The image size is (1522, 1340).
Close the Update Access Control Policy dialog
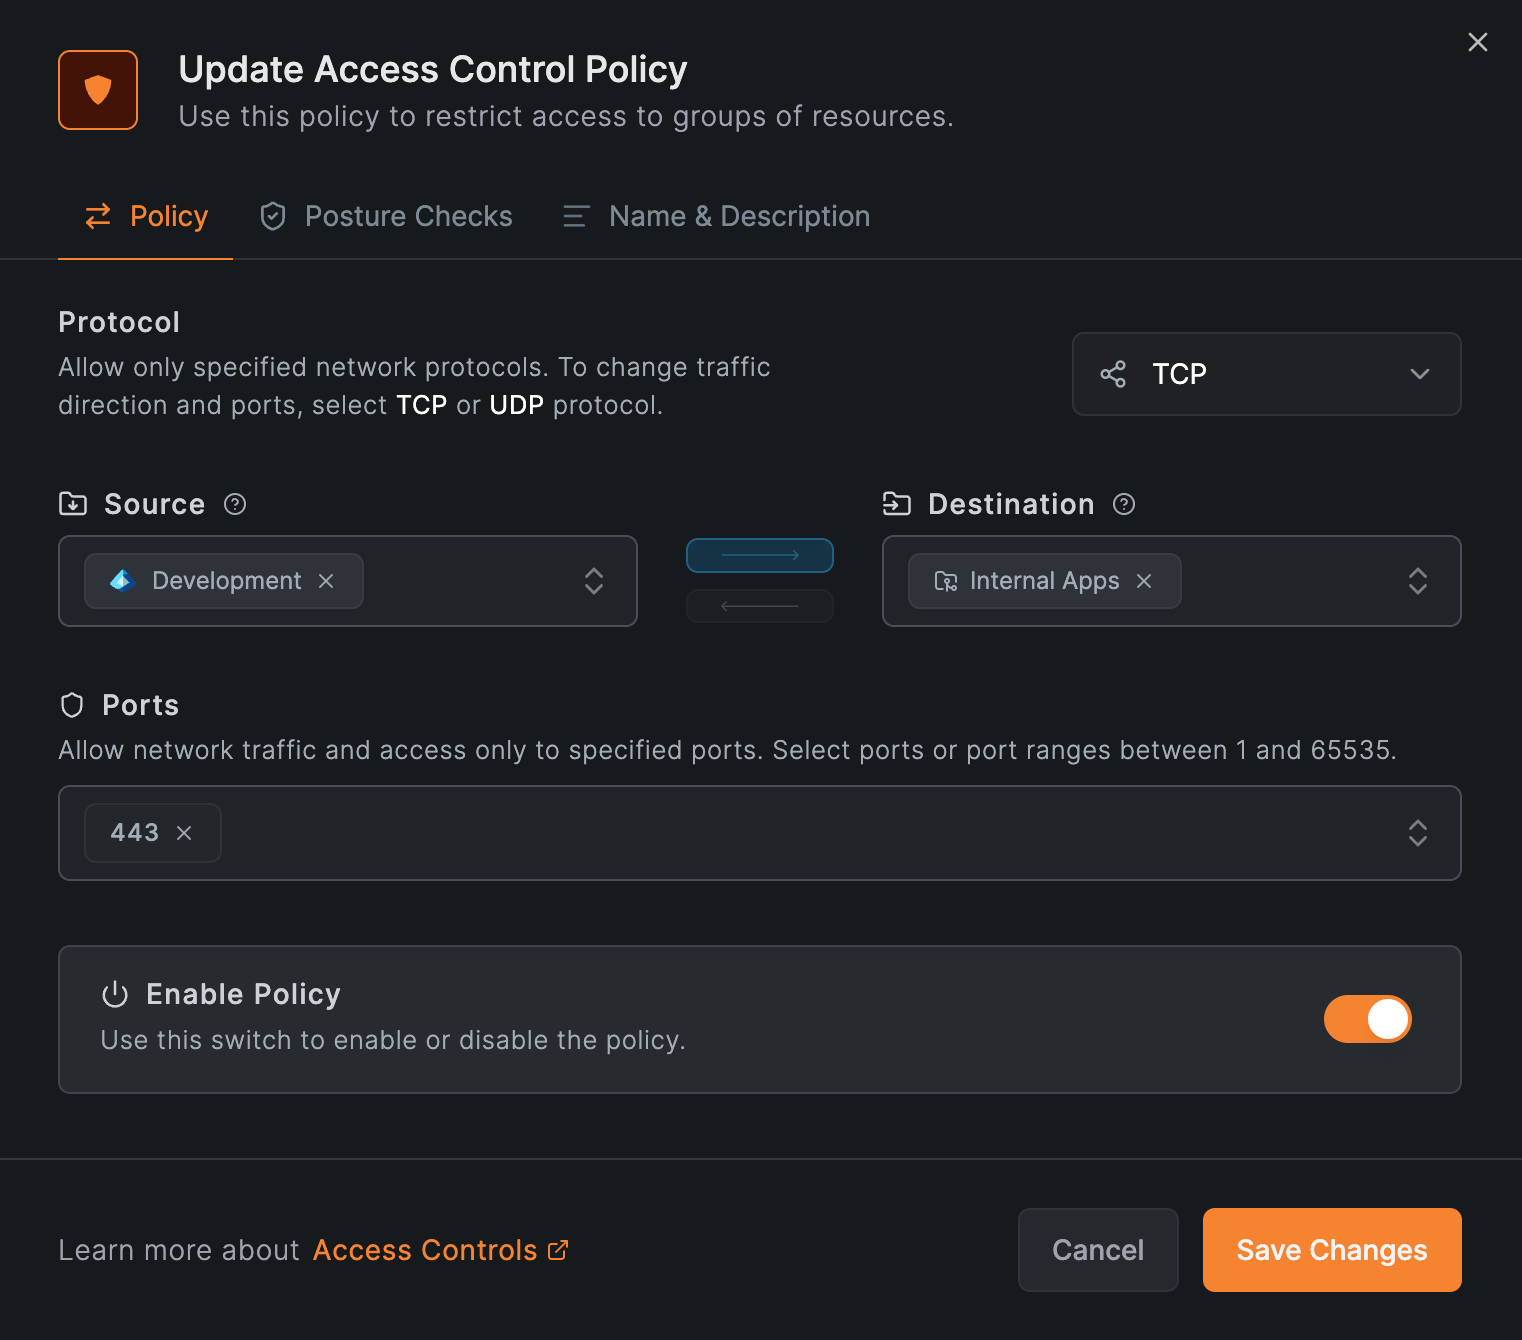1477,42
